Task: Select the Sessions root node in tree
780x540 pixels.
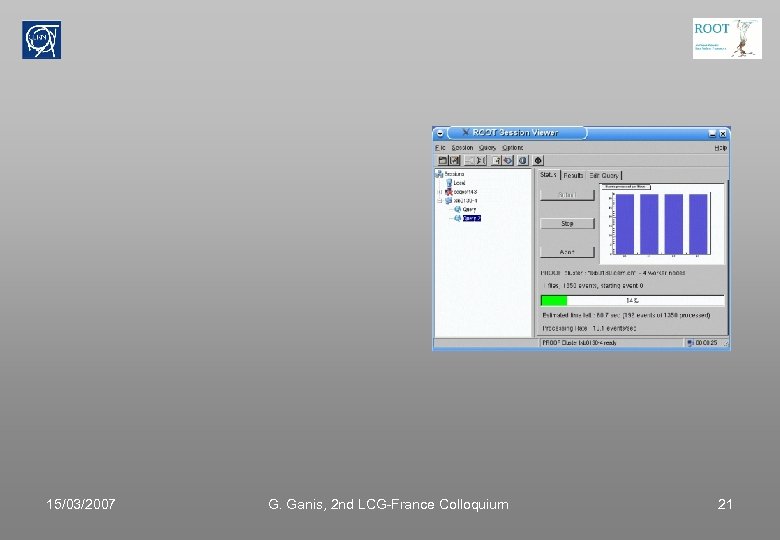Action: (450, 174)
